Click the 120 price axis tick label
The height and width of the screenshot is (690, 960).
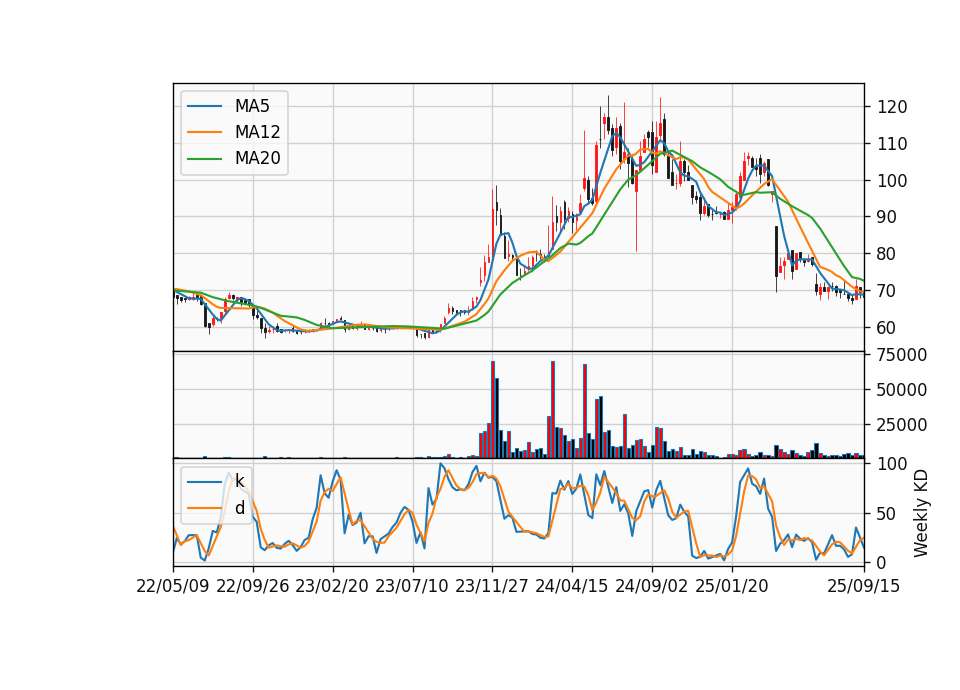pos(892,107)
